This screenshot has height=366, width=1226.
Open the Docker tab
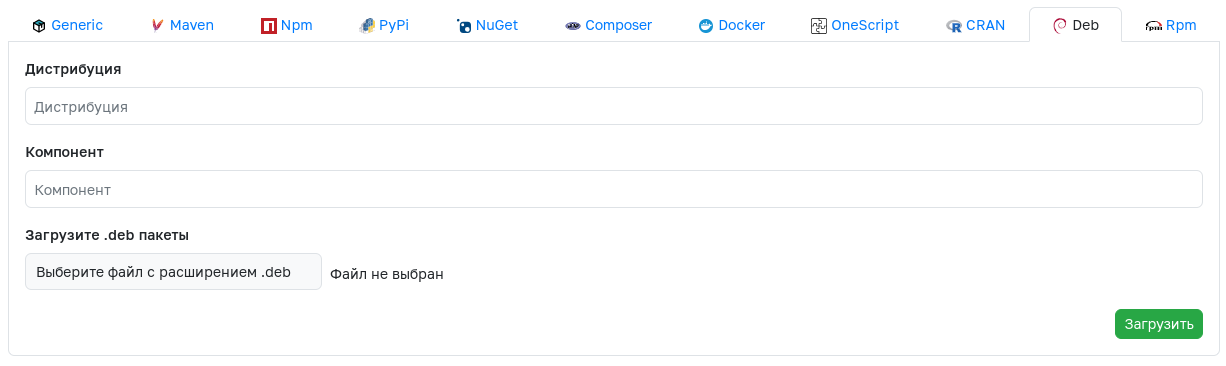coord(732,26)
